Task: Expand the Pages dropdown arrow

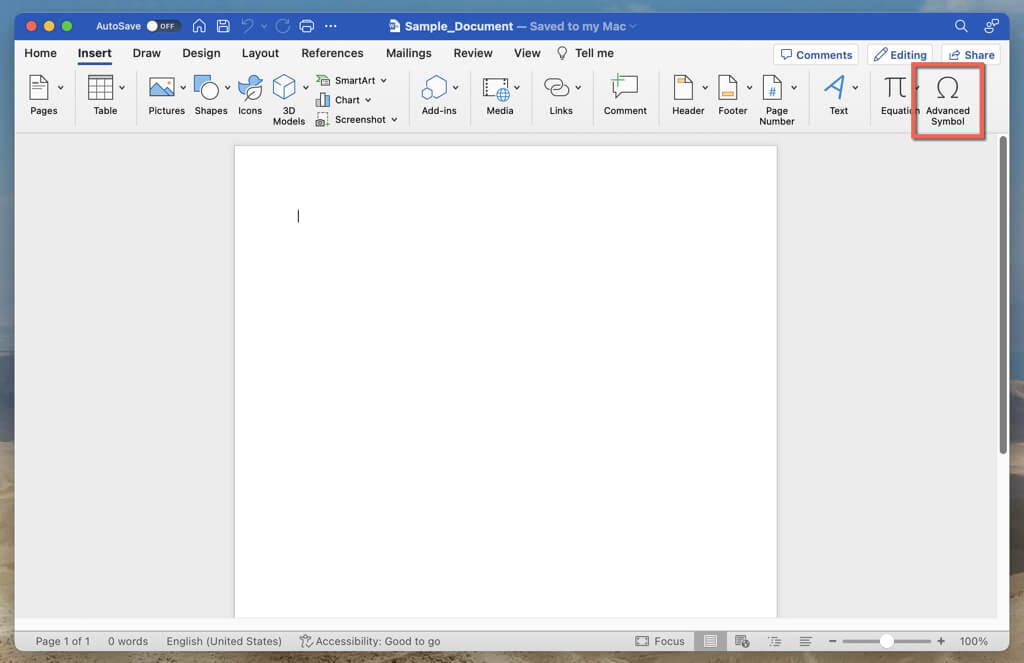Action: 61,88
